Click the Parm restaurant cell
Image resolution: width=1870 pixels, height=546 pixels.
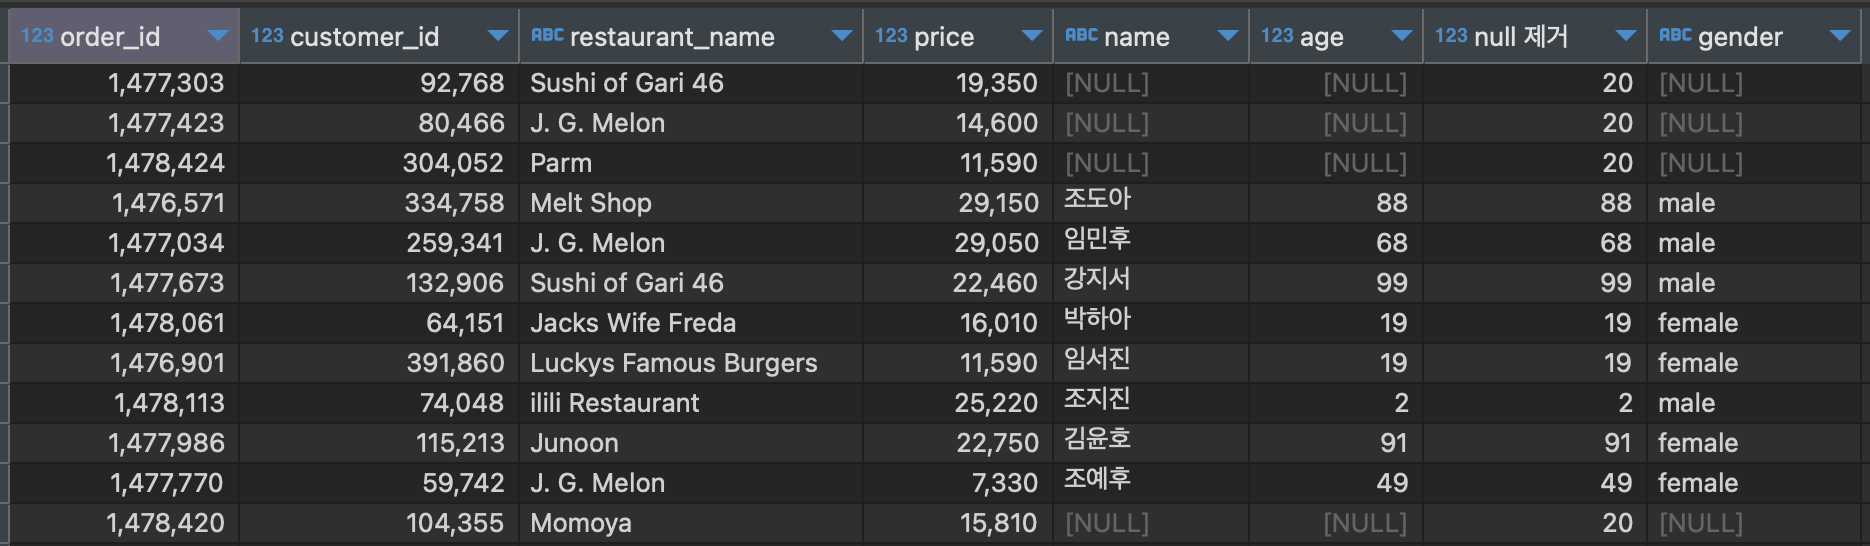pyautogui.click(x=691, y=163)
